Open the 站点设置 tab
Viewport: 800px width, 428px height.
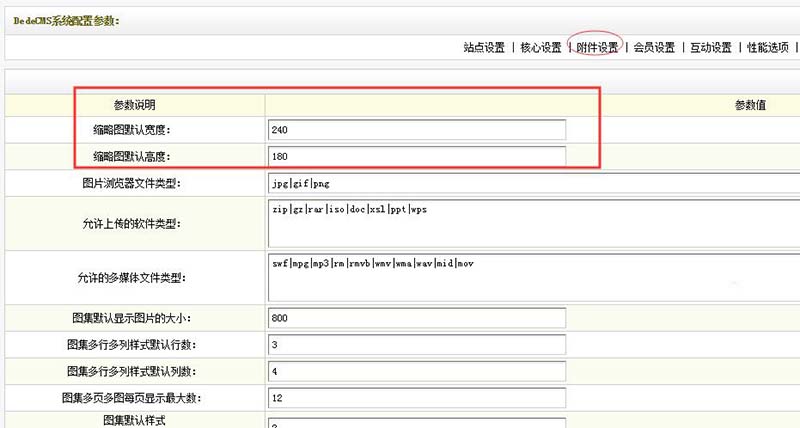tap(484, 47)
